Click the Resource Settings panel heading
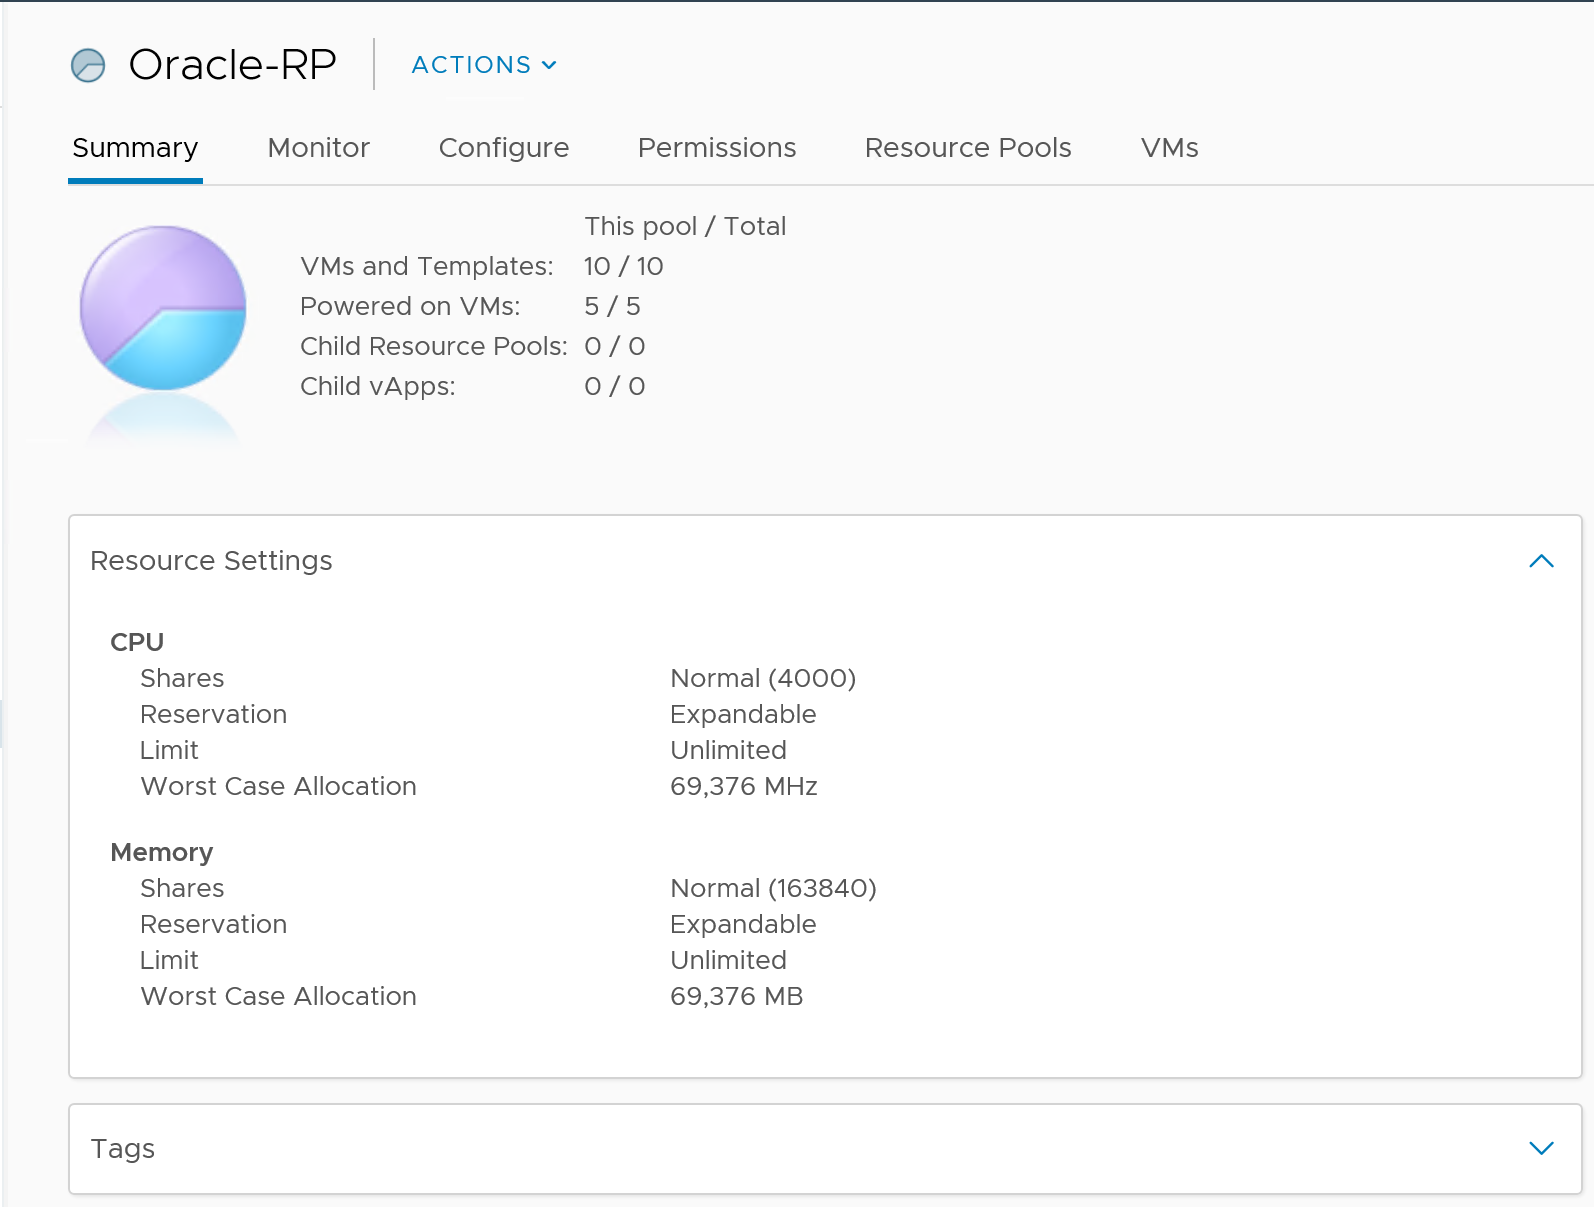The width and height of the screenshot is (1594, 1207). point(211,561)
